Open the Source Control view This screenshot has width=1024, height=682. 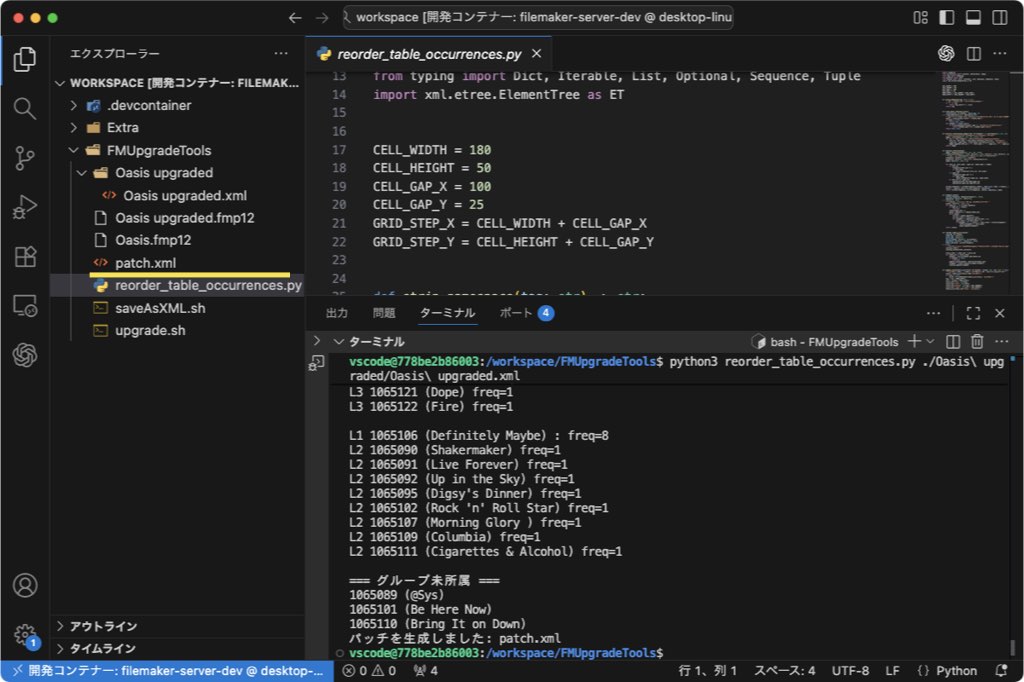pos(25,158)
